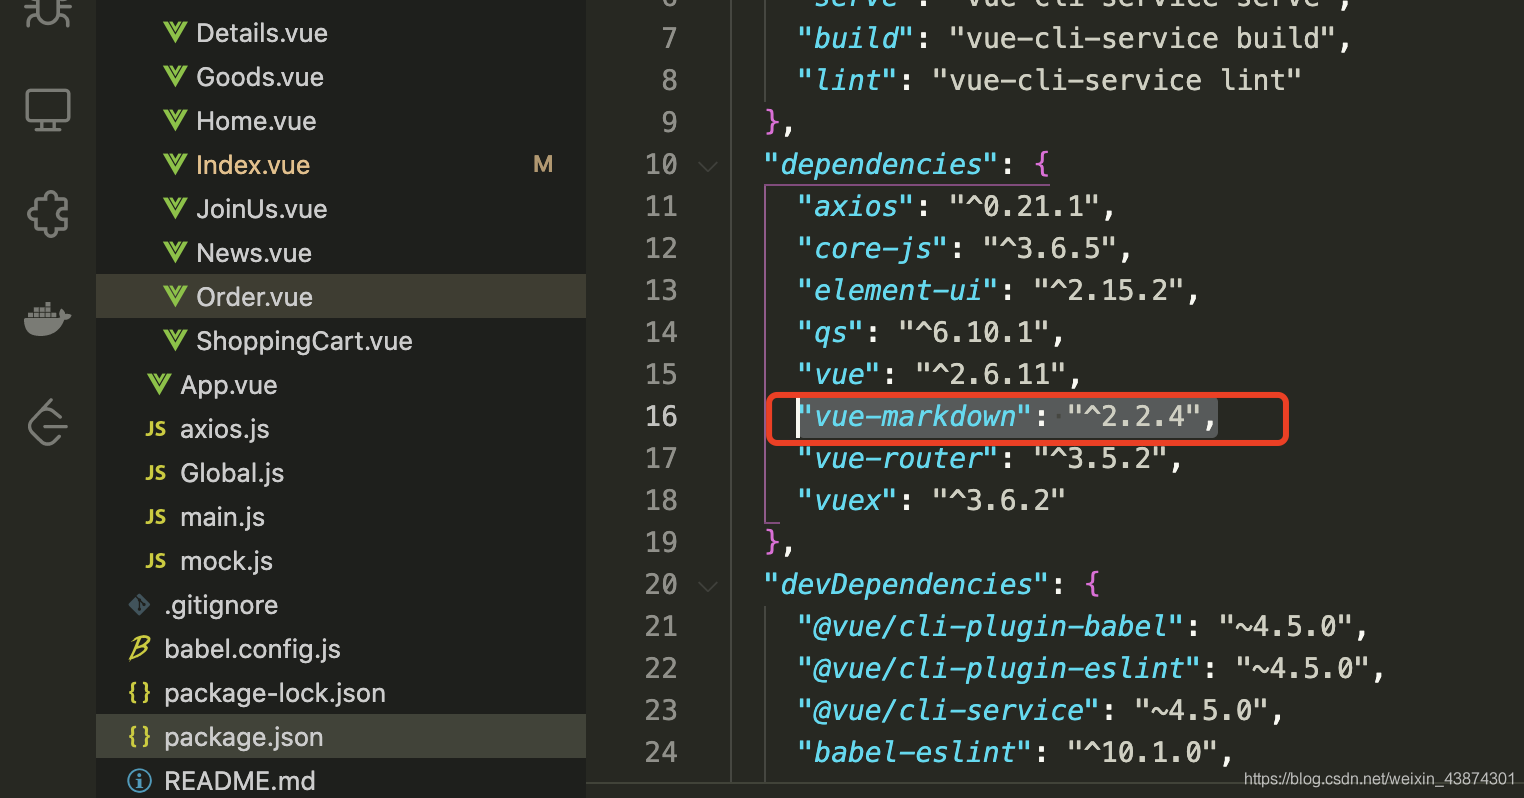Screen dimensions: 1524x798
Task: Open the Extensions puzzle-piece icon
Action: [47, 213]
